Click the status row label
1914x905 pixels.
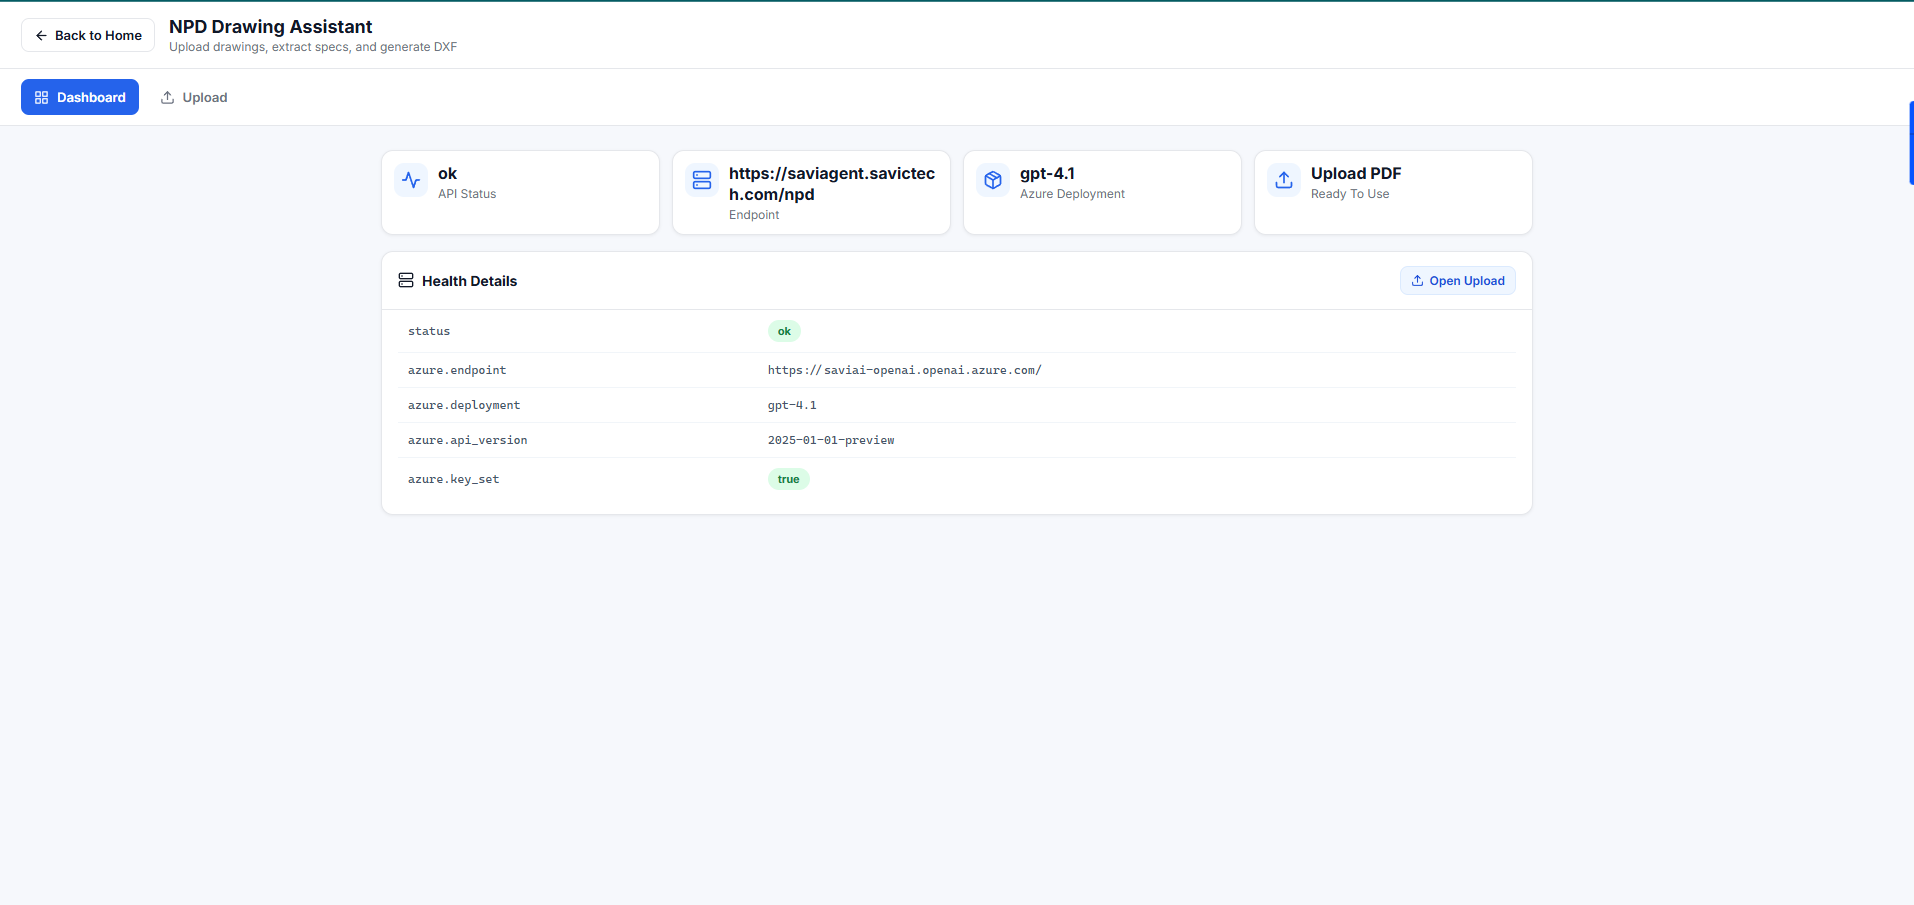coord(429,331)
